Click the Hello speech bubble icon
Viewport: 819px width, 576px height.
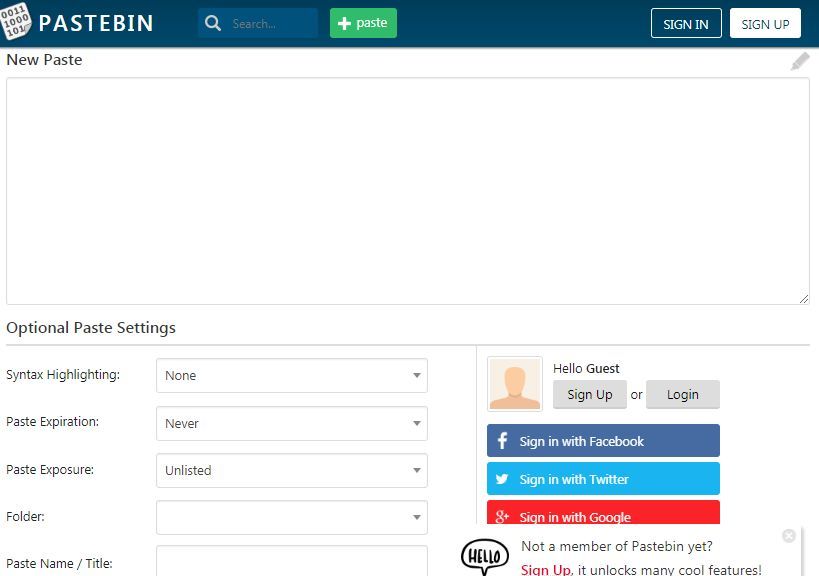click(x=485, y=556)
